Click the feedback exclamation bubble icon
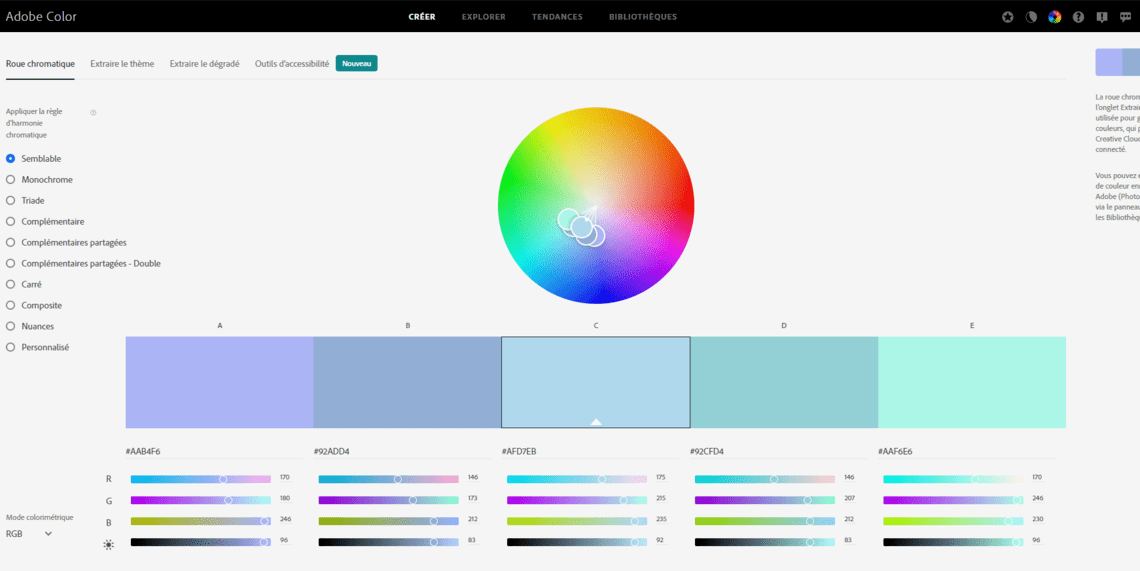The height and width of the screenshot is (571, 1140). point(1102,17)
